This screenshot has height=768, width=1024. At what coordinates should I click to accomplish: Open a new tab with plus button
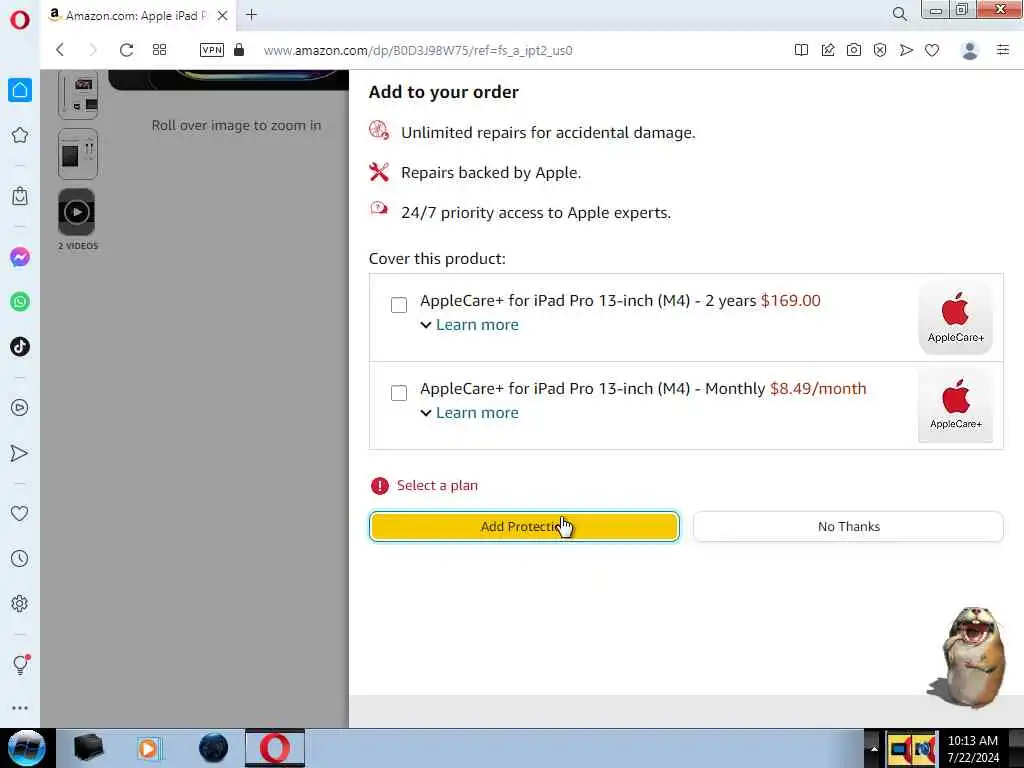(x=251, y=14)
